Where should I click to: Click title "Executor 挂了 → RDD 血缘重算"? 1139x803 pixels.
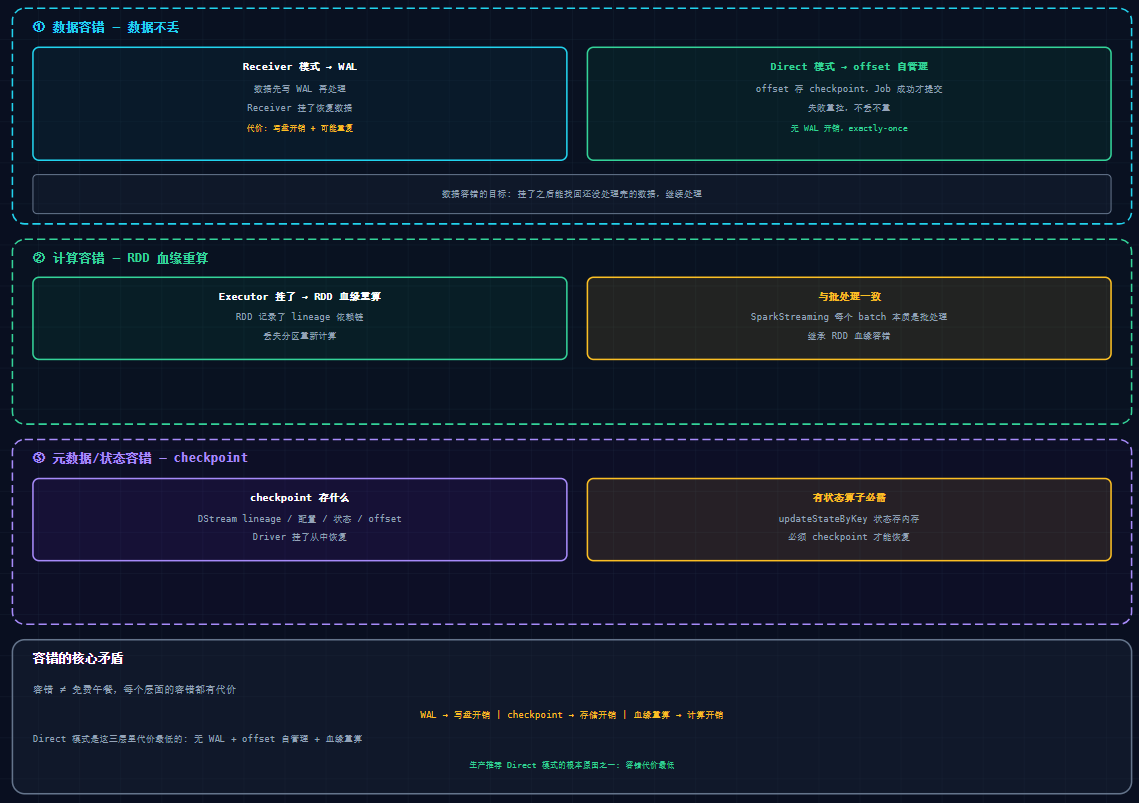click(x=299, y=296)
